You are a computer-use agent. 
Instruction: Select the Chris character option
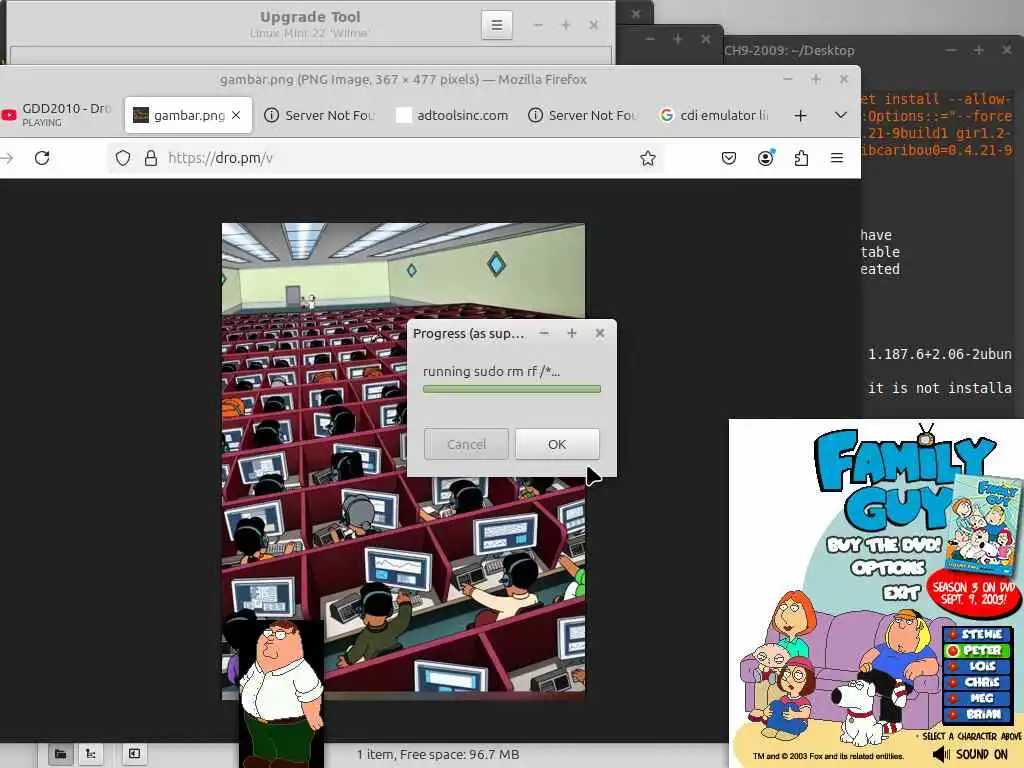[x=976, y=682]
